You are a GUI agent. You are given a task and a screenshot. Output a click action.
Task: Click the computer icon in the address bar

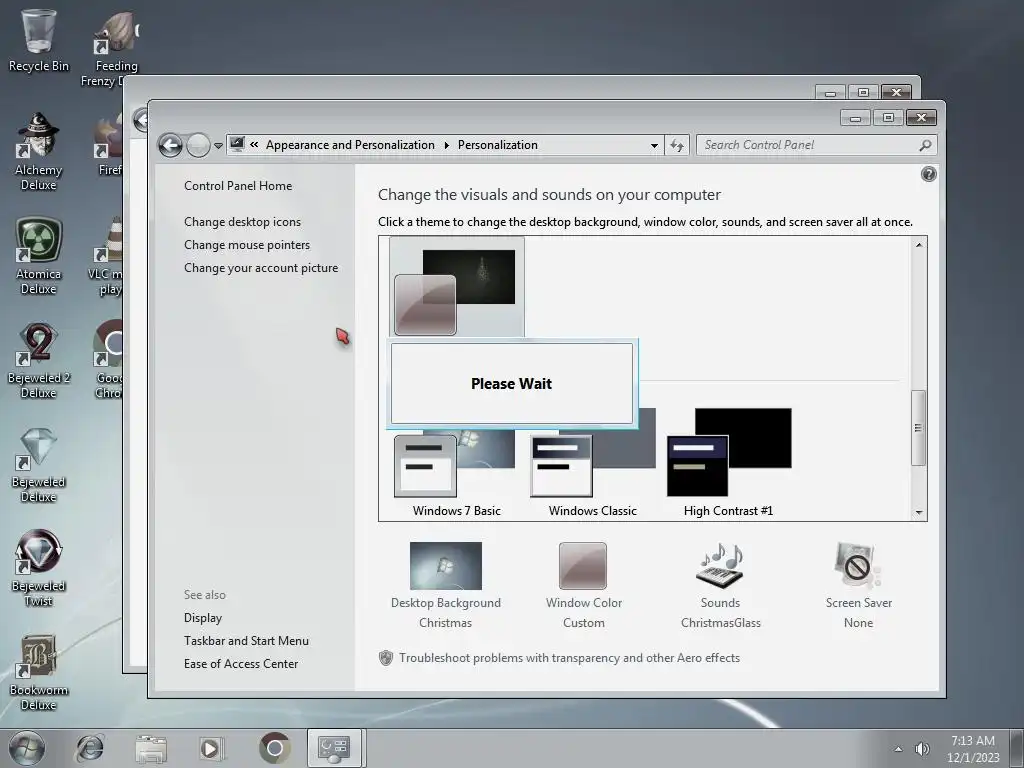[237, 144]
